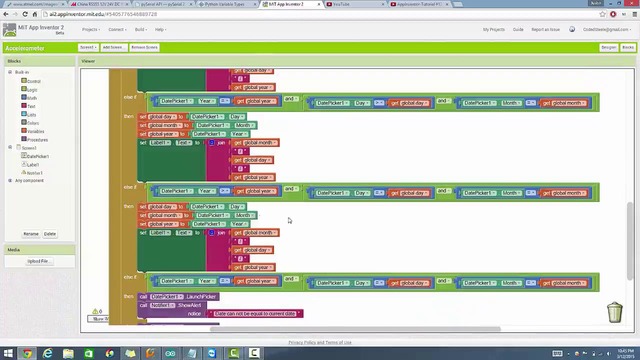Click the MIT App Inventor logo

9,30
